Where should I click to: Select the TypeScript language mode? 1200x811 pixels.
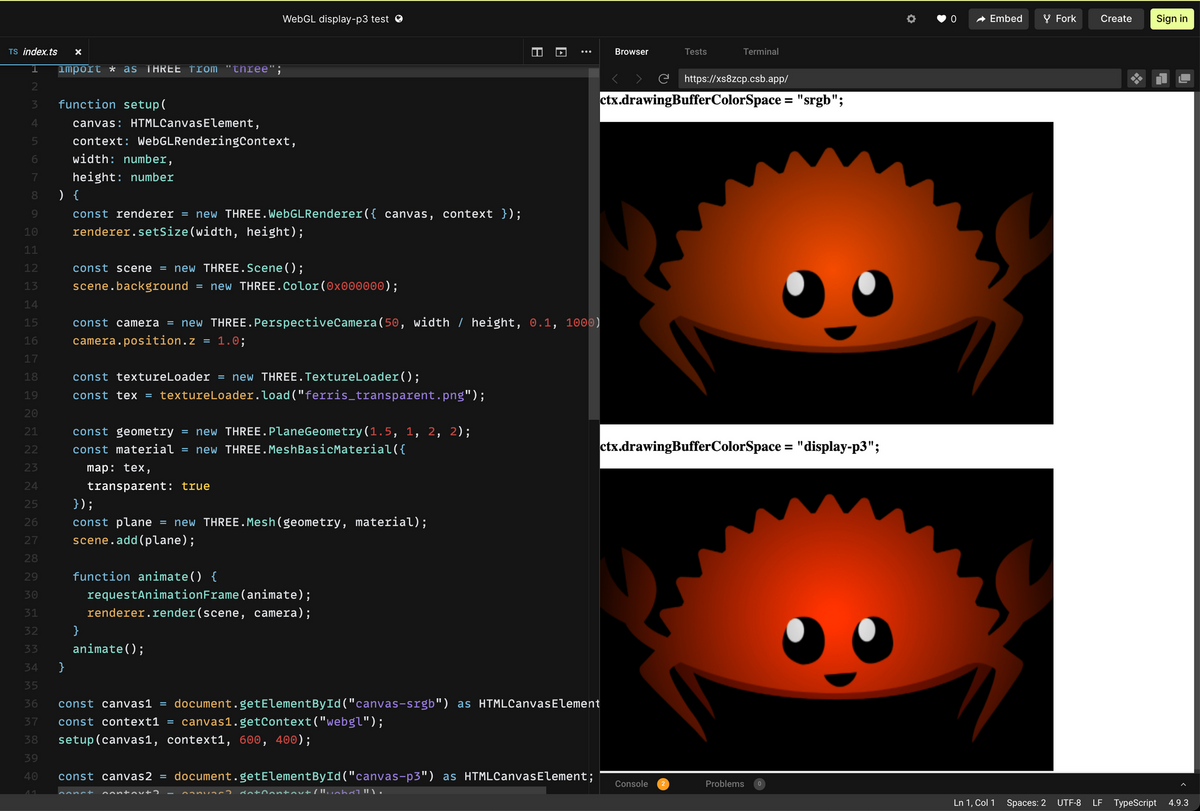[1135, 803]
